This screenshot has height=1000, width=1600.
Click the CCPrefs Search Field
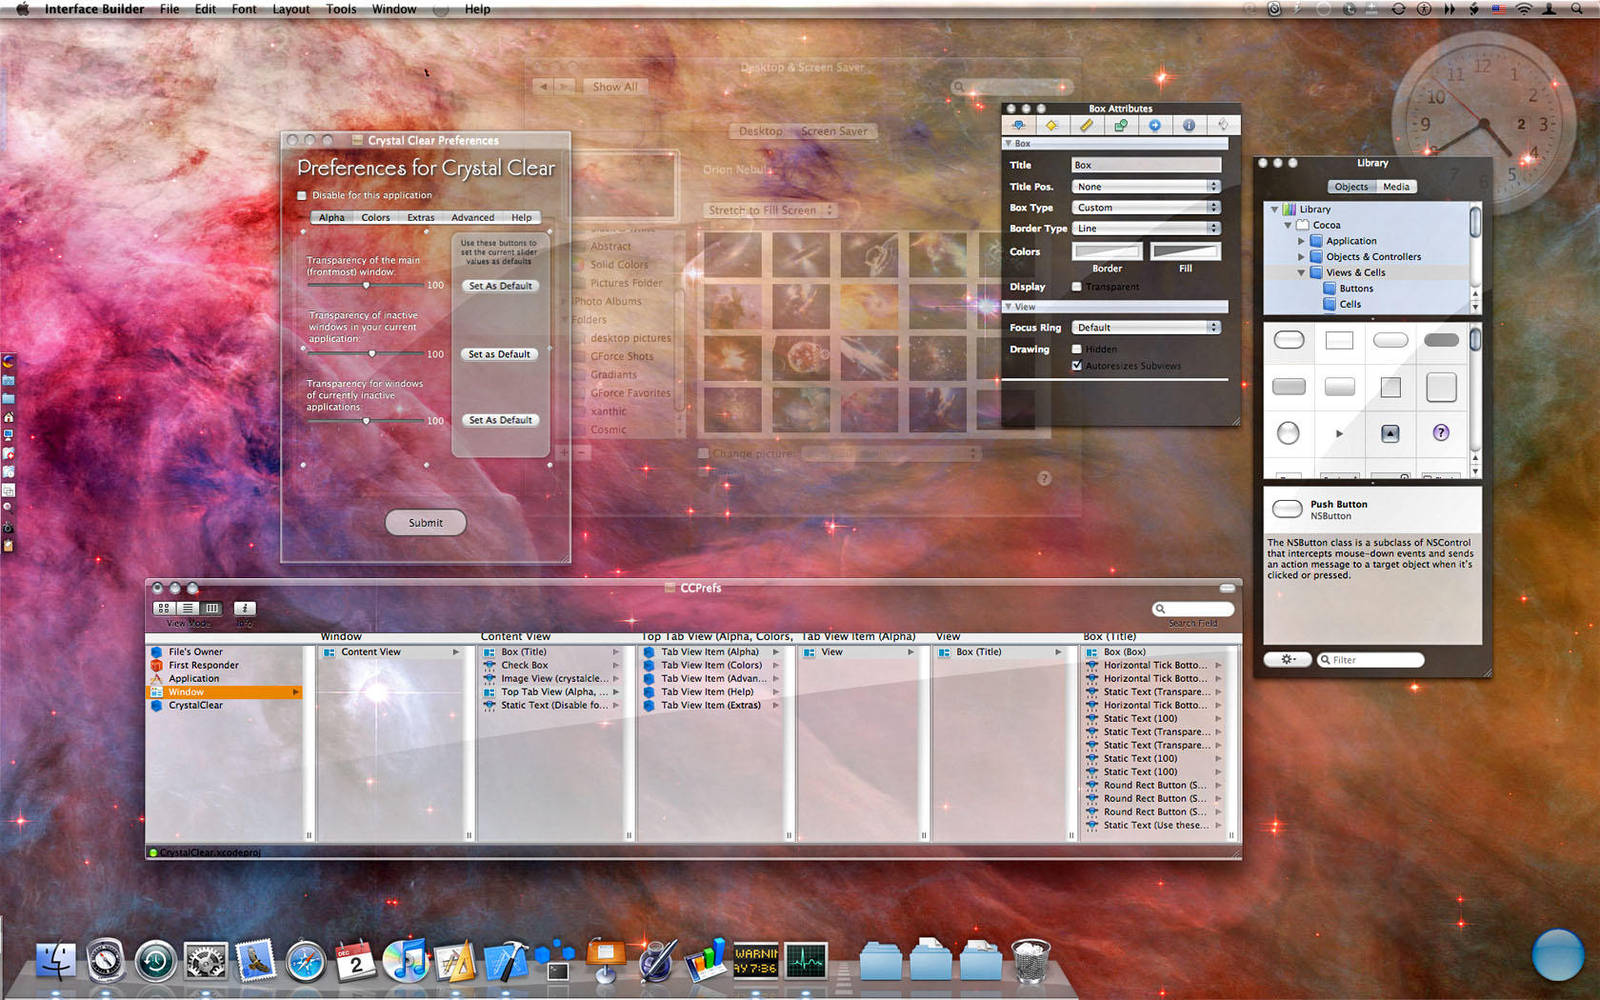pos(1194,609)
